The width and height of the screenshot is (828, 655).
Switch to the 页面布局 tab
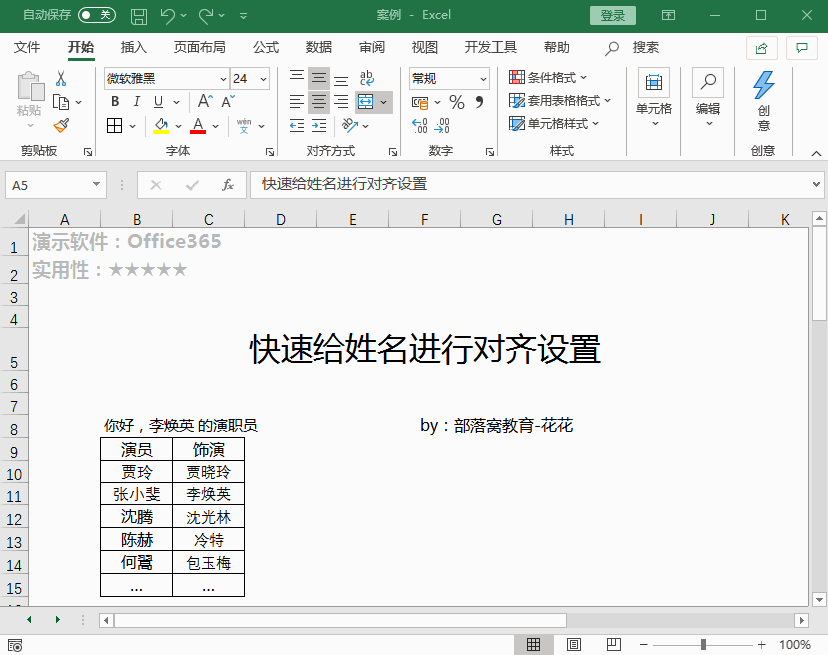tap(200, 48)
